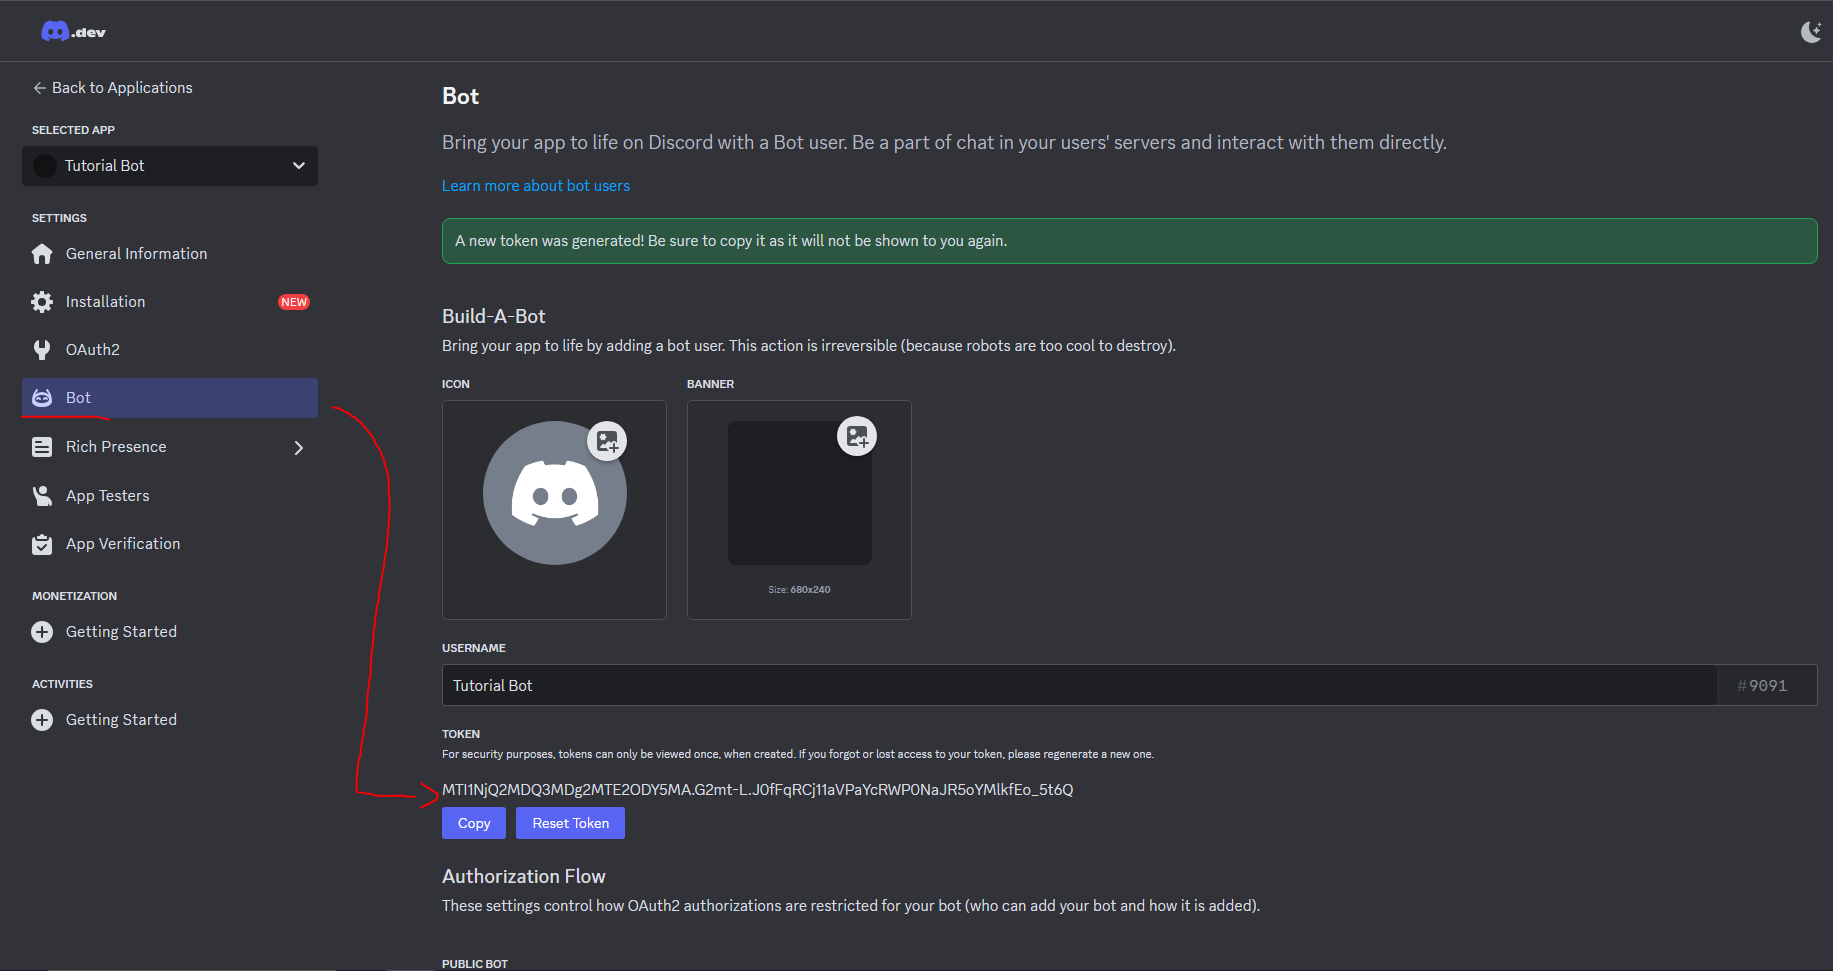Click the upload bot icon image button
This screenshot has width=1833, height=971.
tap(607, 441)
